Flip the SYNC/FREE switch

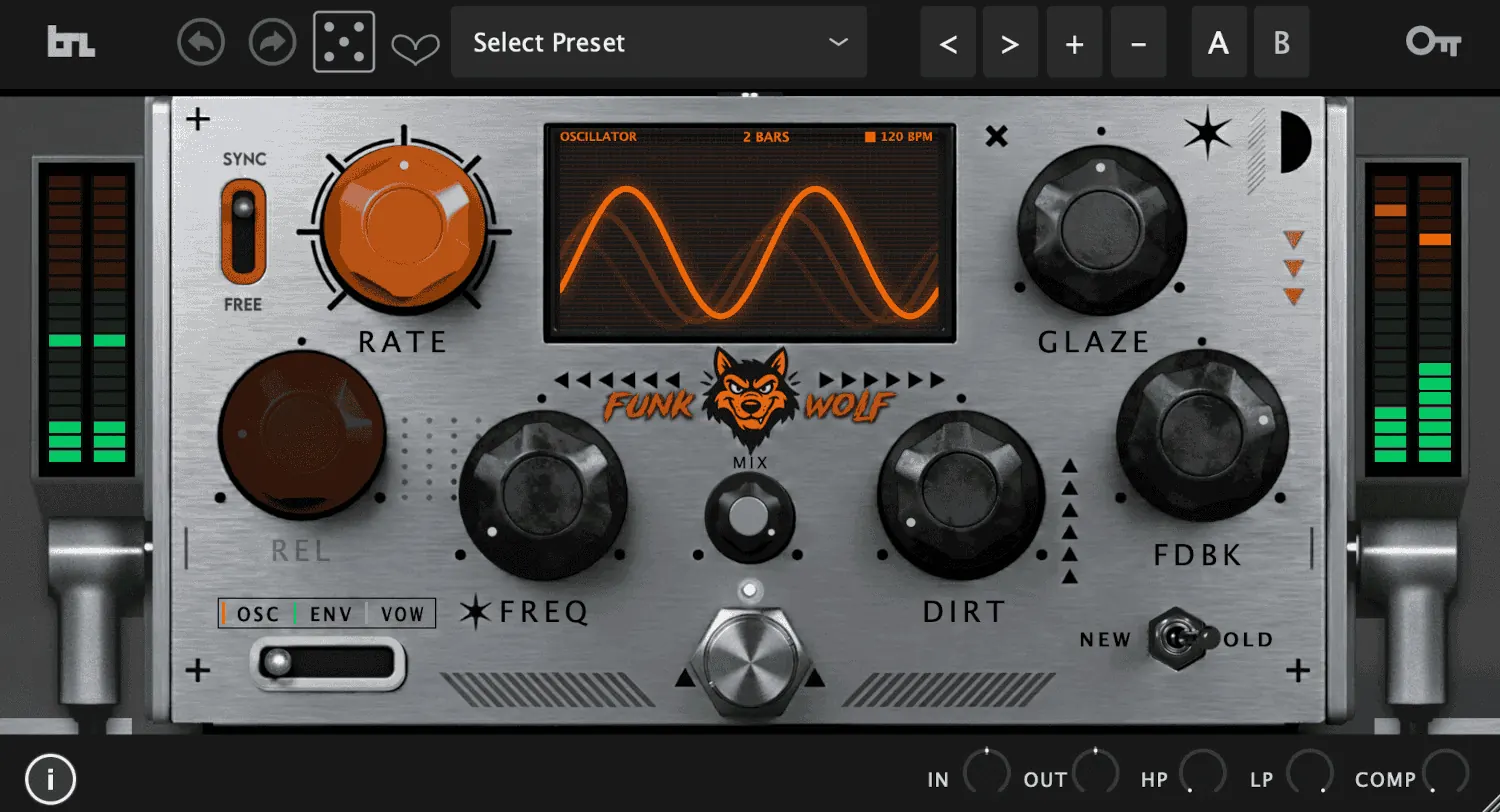241,228
